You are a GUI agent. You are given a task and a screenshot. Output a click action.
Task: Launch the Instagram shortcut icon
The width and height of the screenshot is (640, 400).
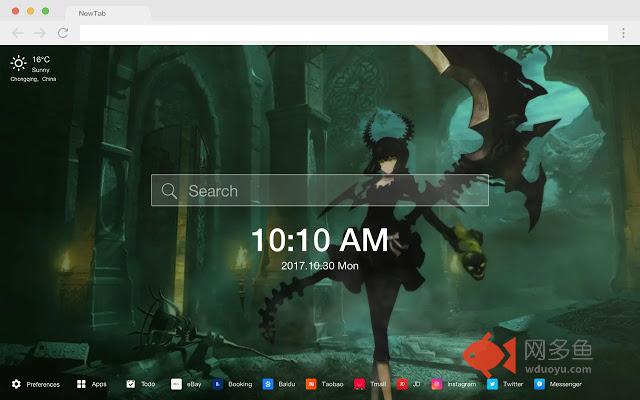click(437, 384)
